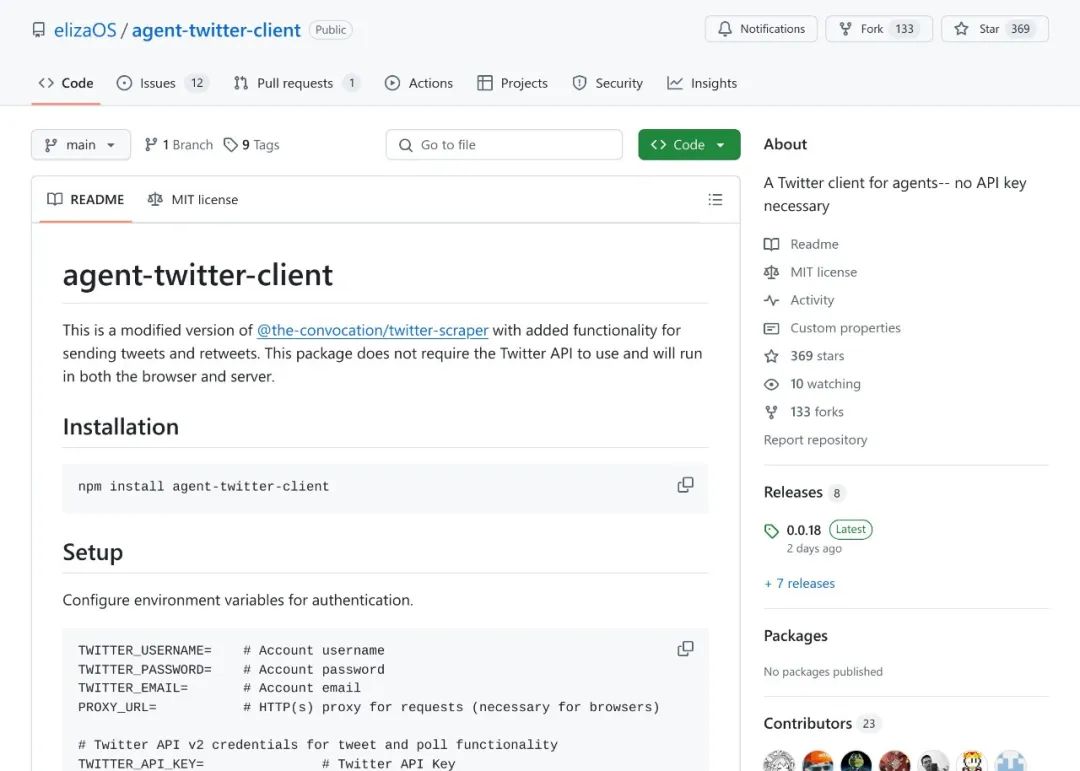
Task: Open the Security tab
Action: 608,83
